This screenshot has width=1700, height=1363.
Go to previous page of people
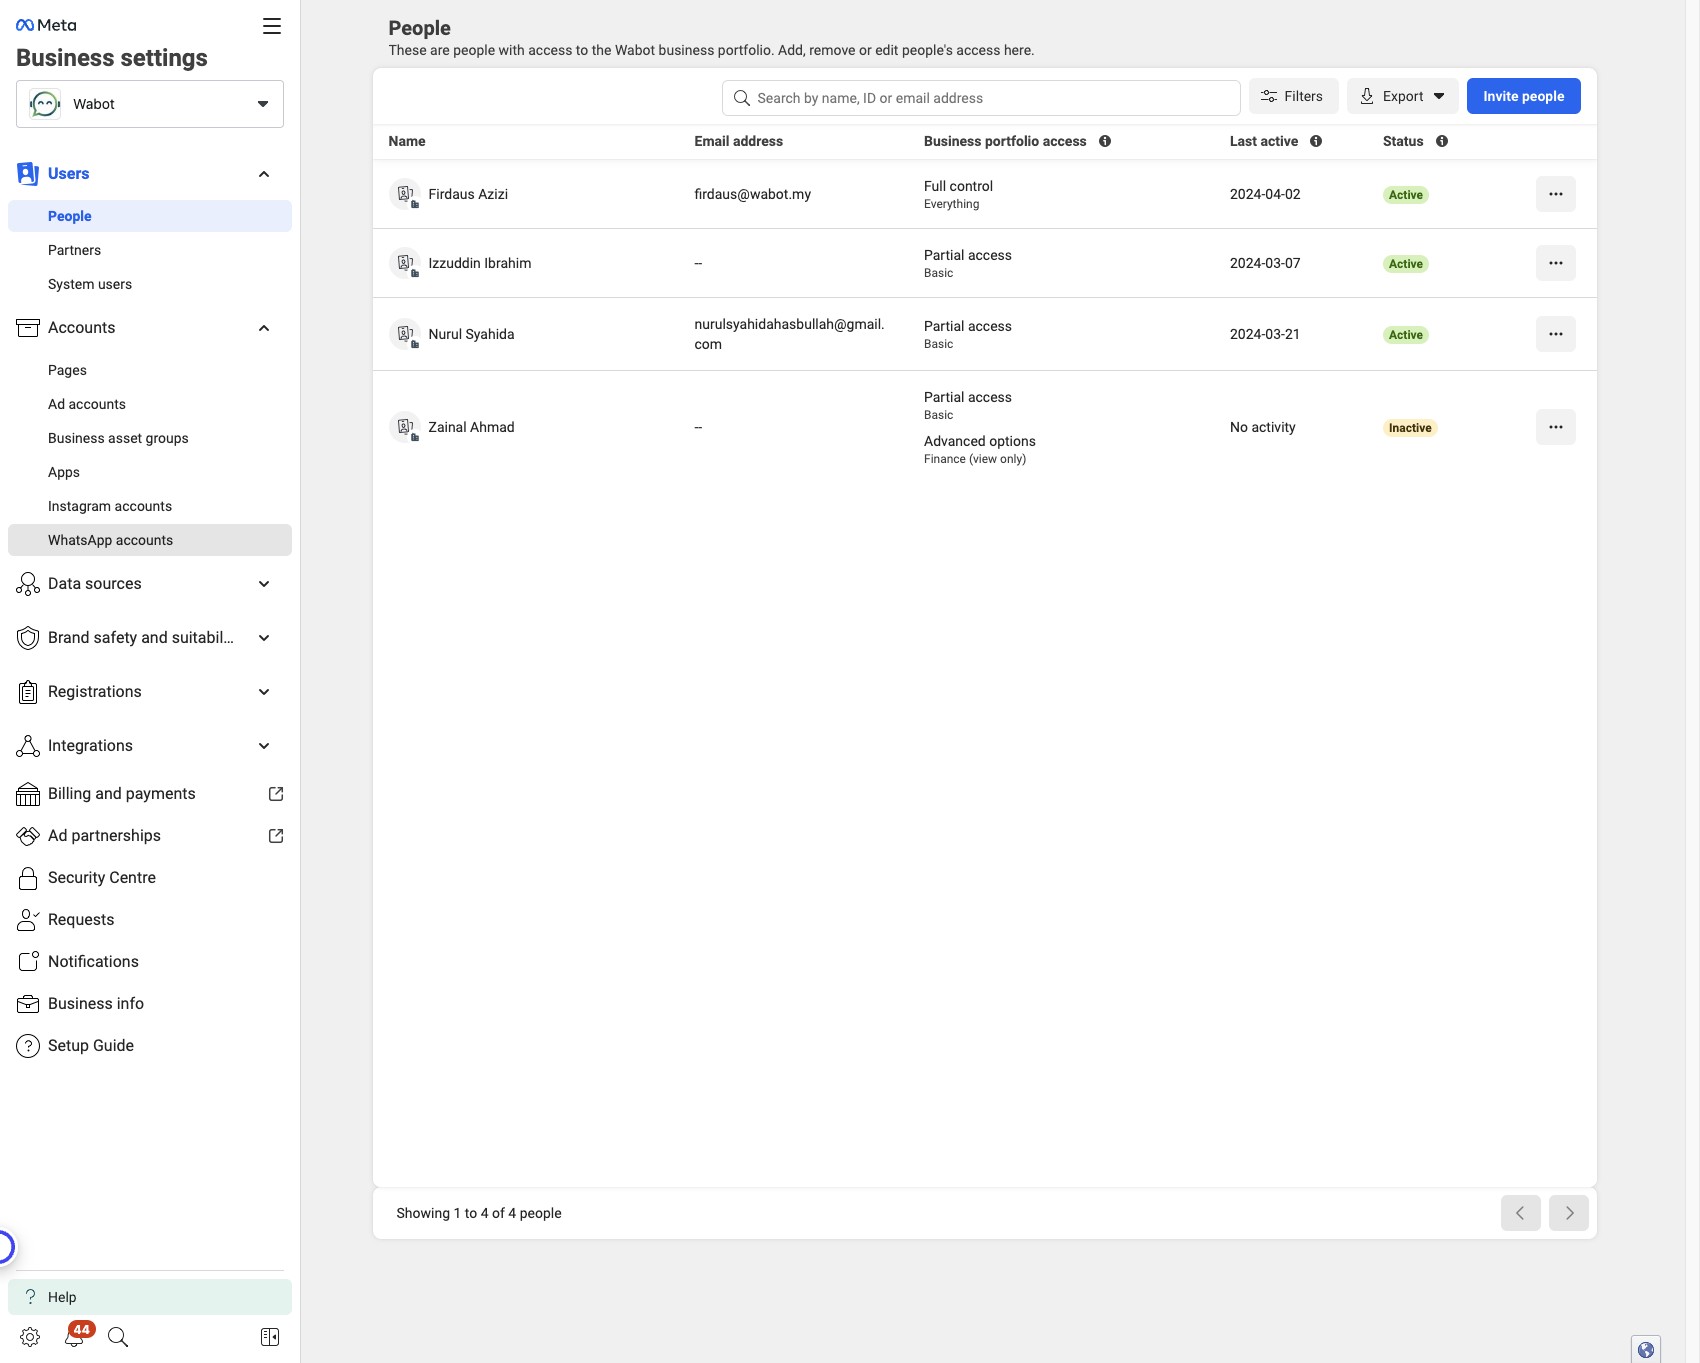tap(1520, 1213)
